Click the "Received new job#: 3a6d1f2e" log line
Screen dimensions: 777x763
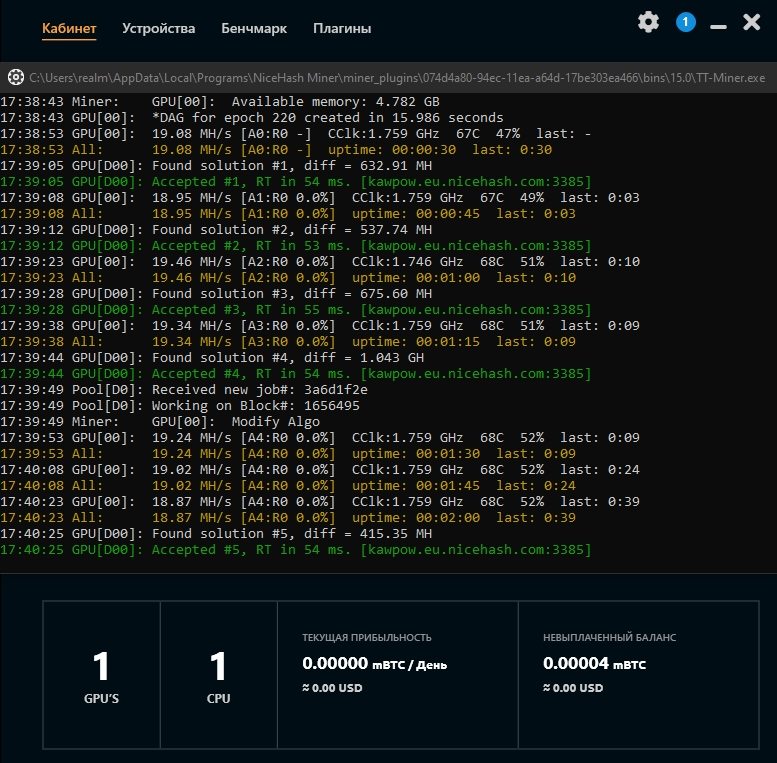click(x=184, y=390)
